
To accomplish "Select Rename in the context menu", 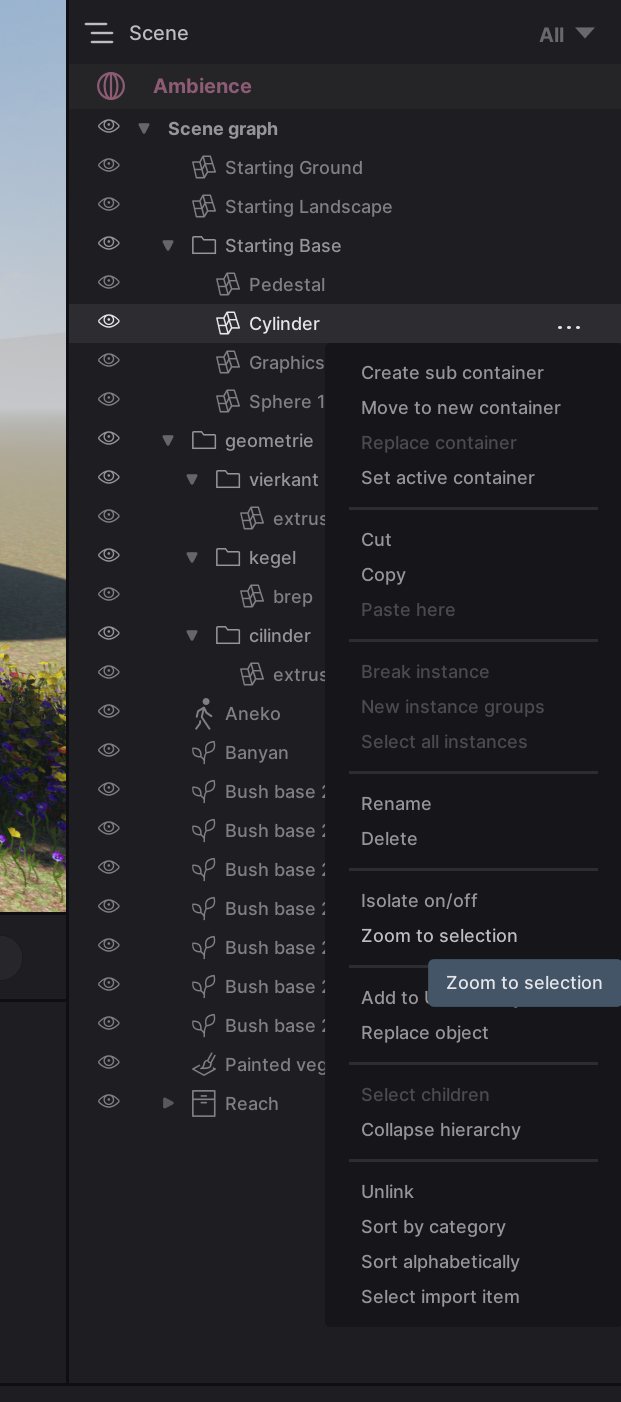I will [396, 804].
